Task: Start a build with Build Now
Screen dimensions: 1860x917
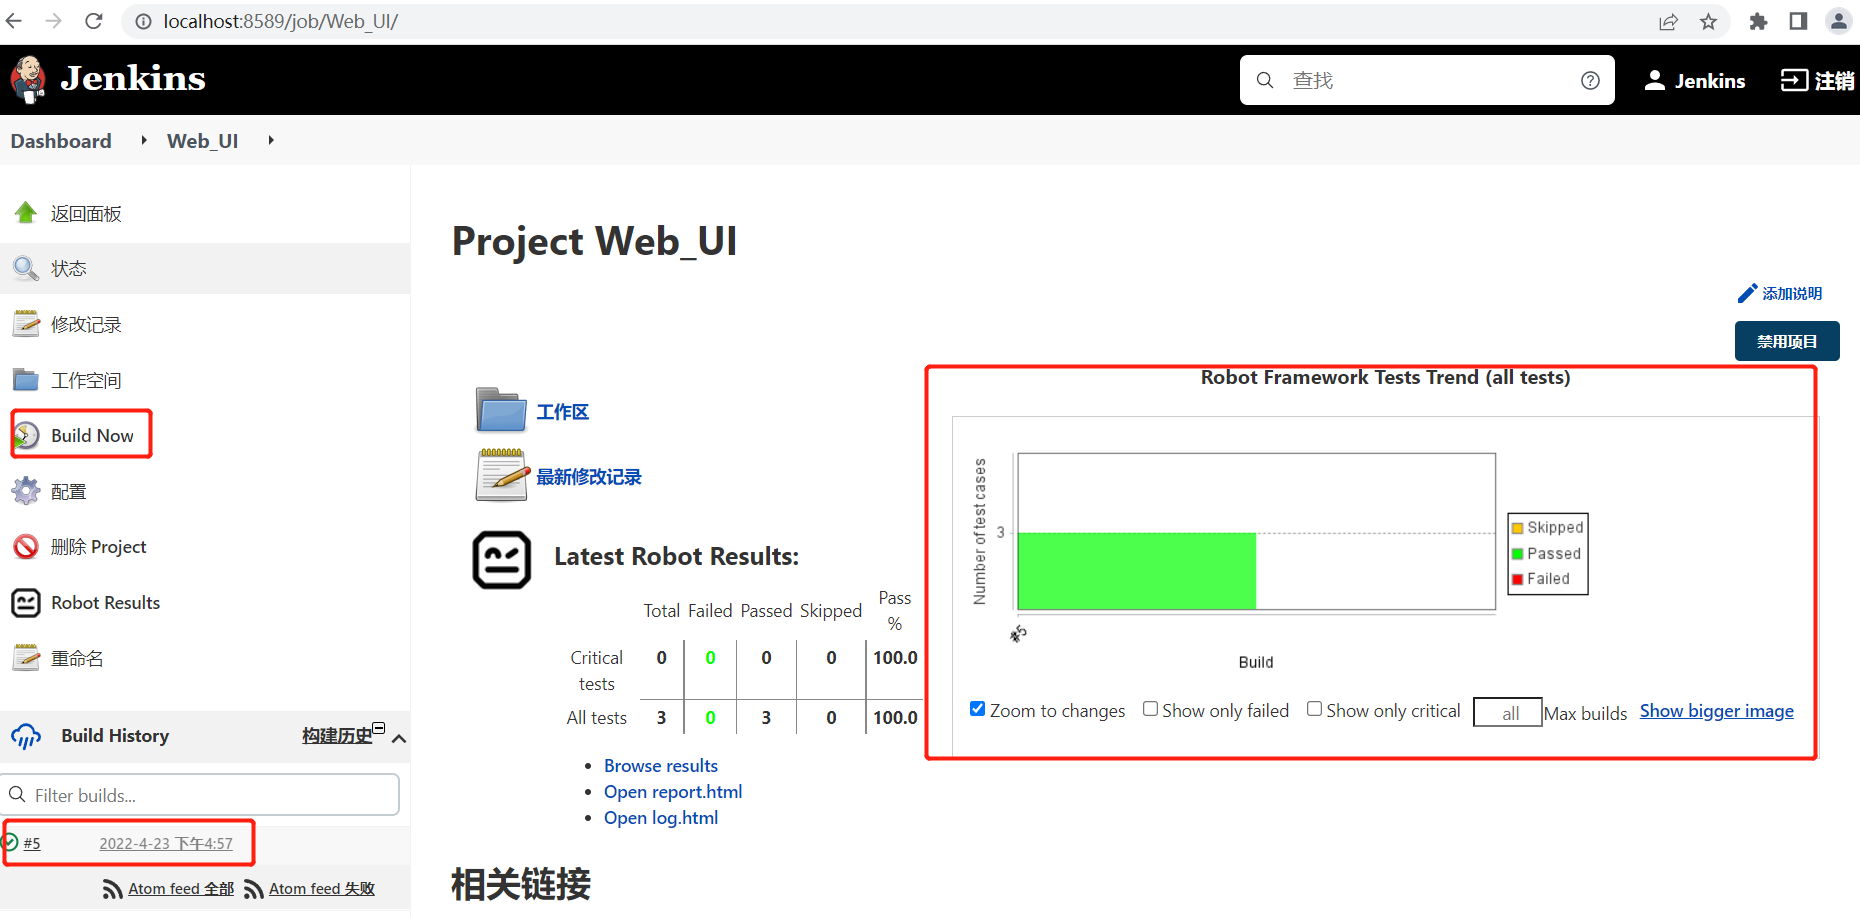Action: [92, 435]
